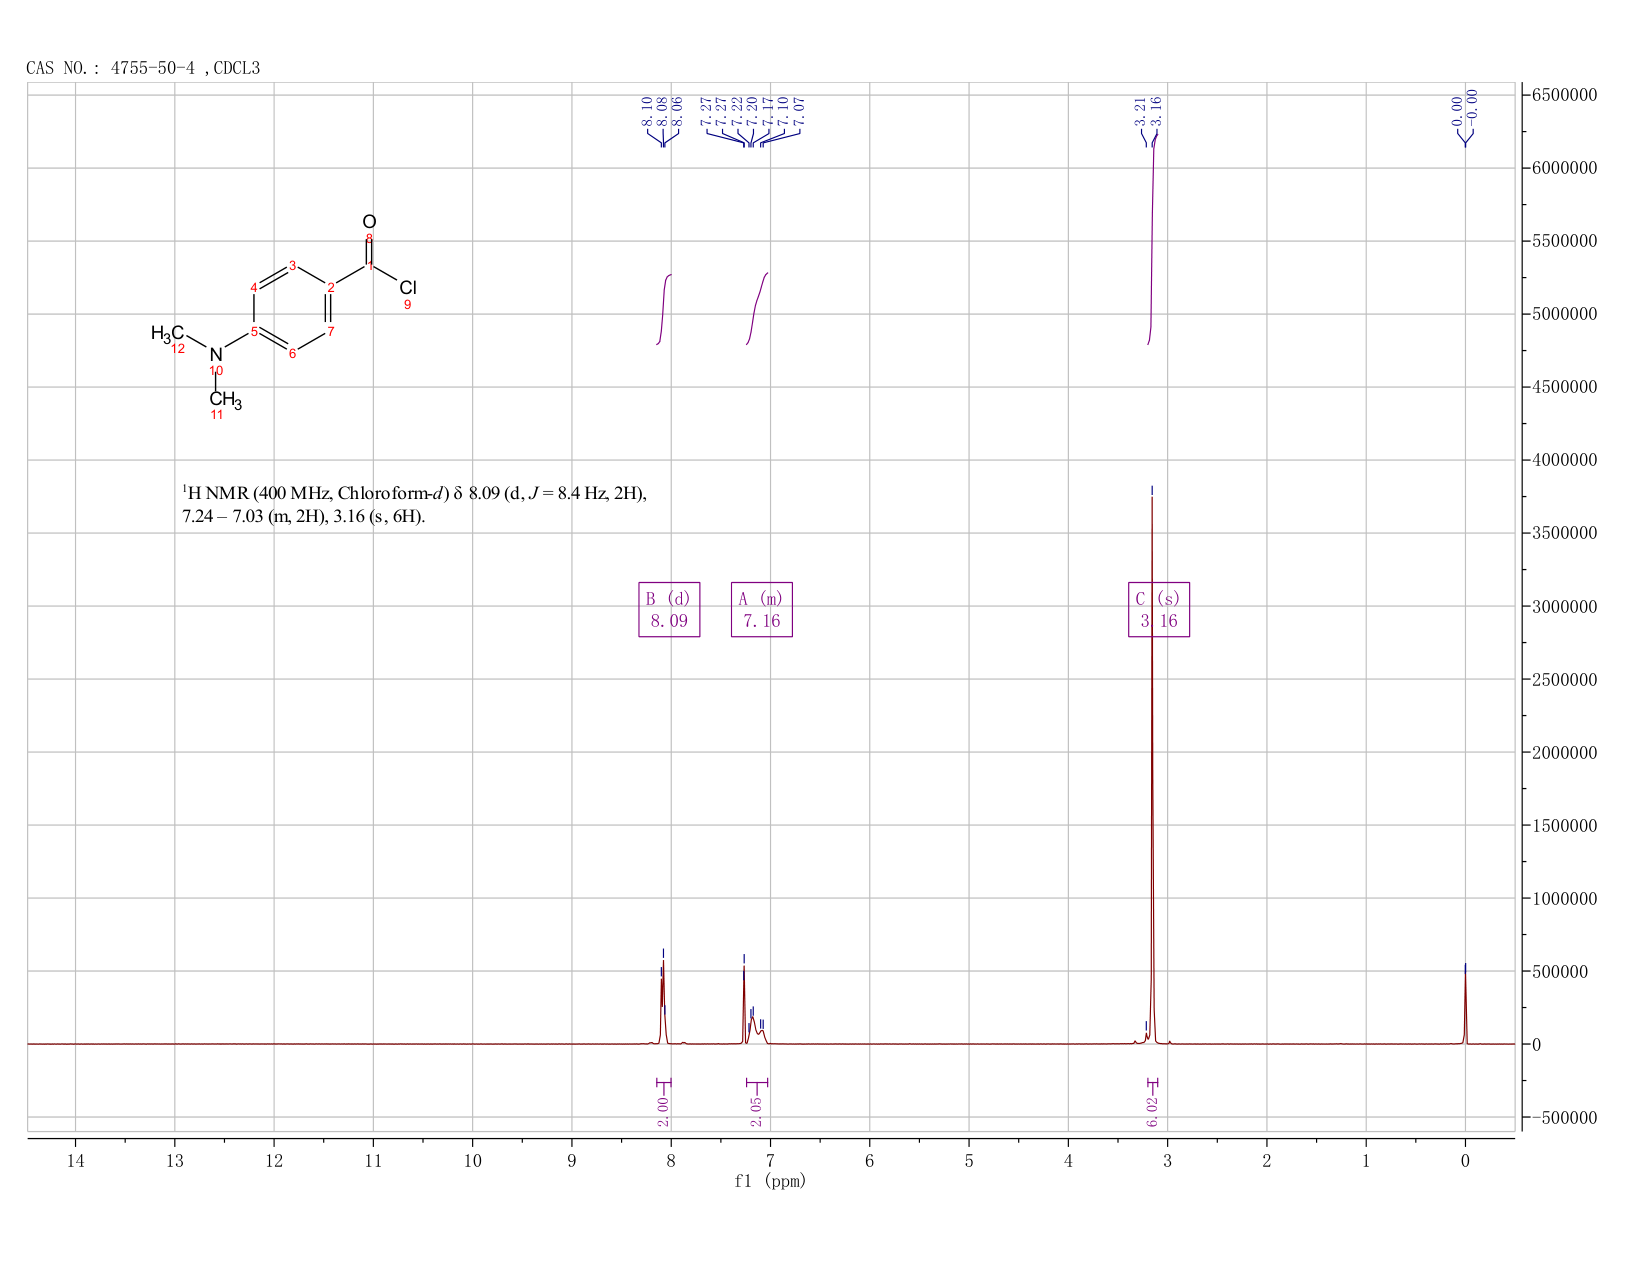
Task: Click the integral value 2.05
Action: coord(756,1111)
